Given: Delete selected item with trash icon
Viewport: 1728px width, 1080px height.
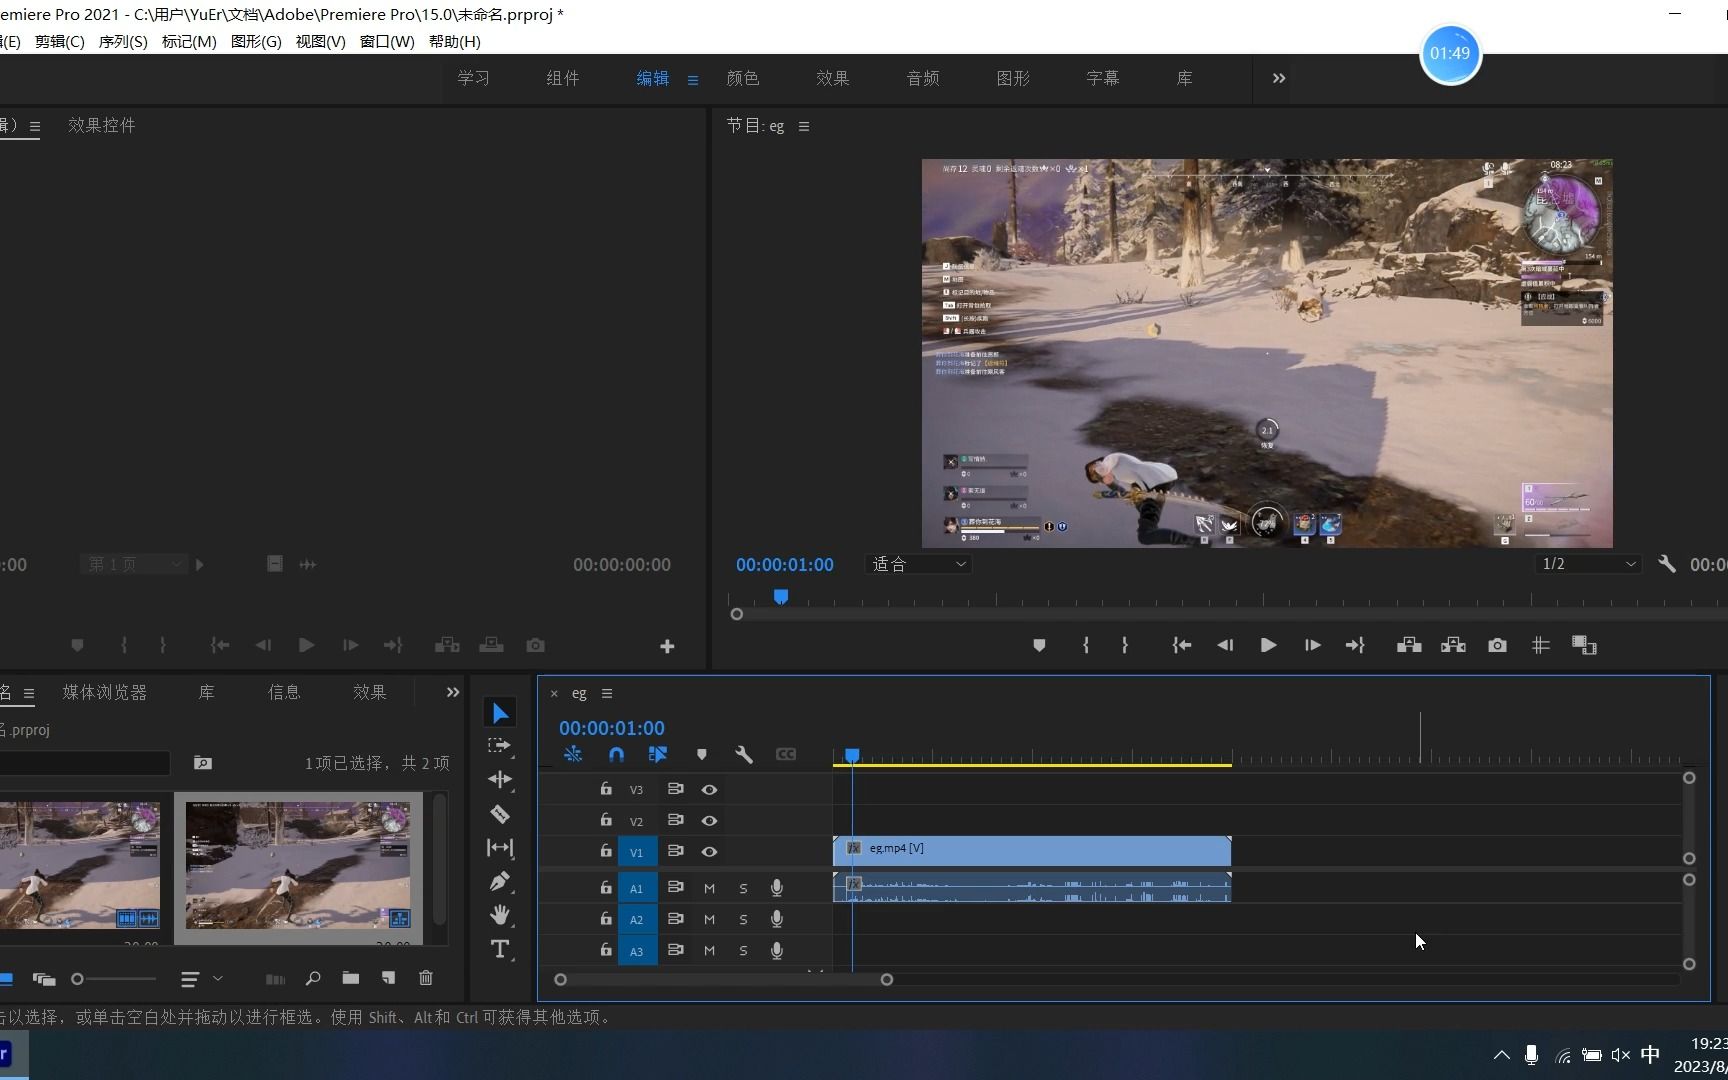Looking at the screenshot, I should (x=426, y=978).
